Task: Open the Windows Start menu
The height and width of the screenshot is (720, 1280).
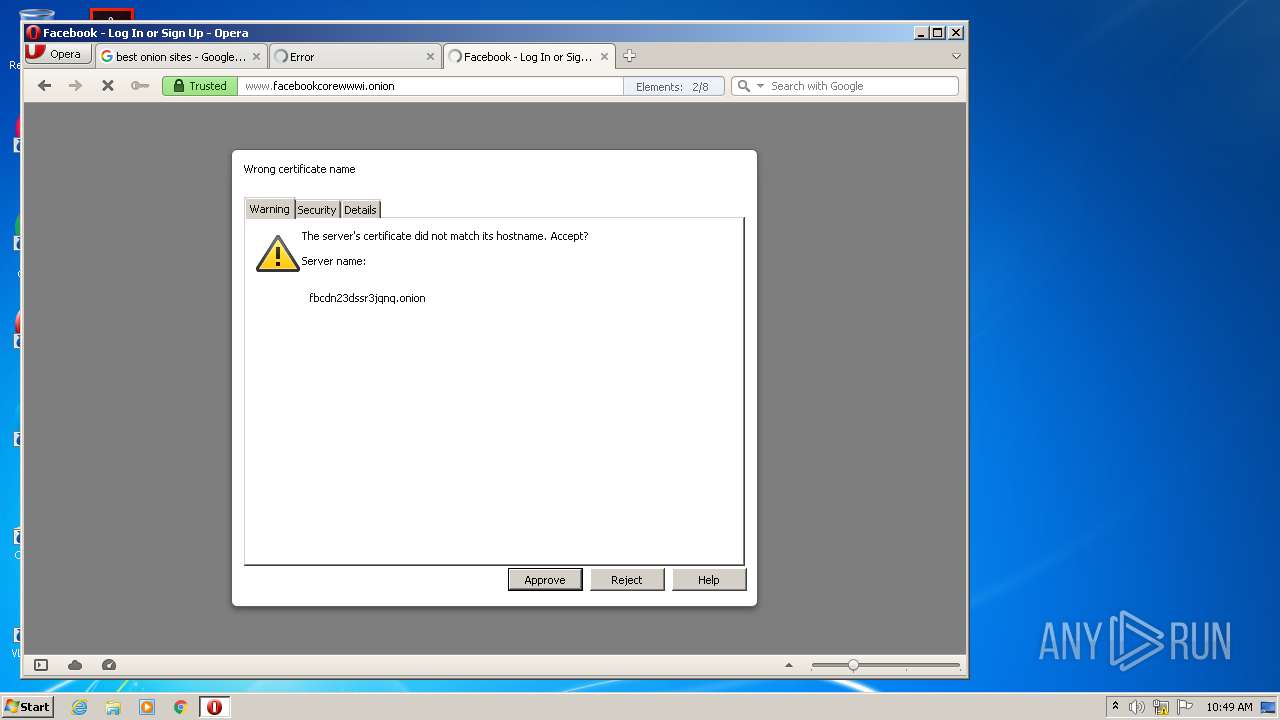Action: [x=27, y=707]
